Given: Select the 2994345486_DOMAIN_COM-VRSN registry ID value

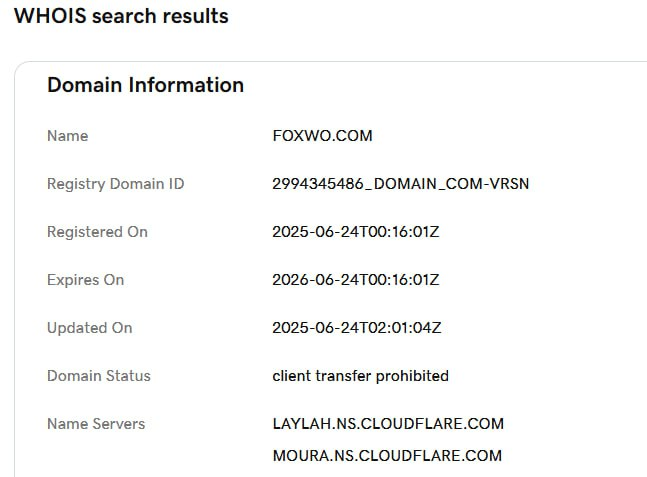Looking at the screenshot, I should [x=400, y=184].
